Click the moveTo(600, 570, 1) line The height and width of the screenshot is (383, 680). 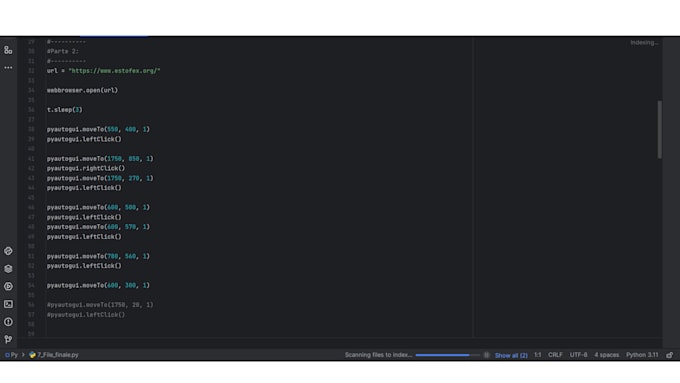98,227
